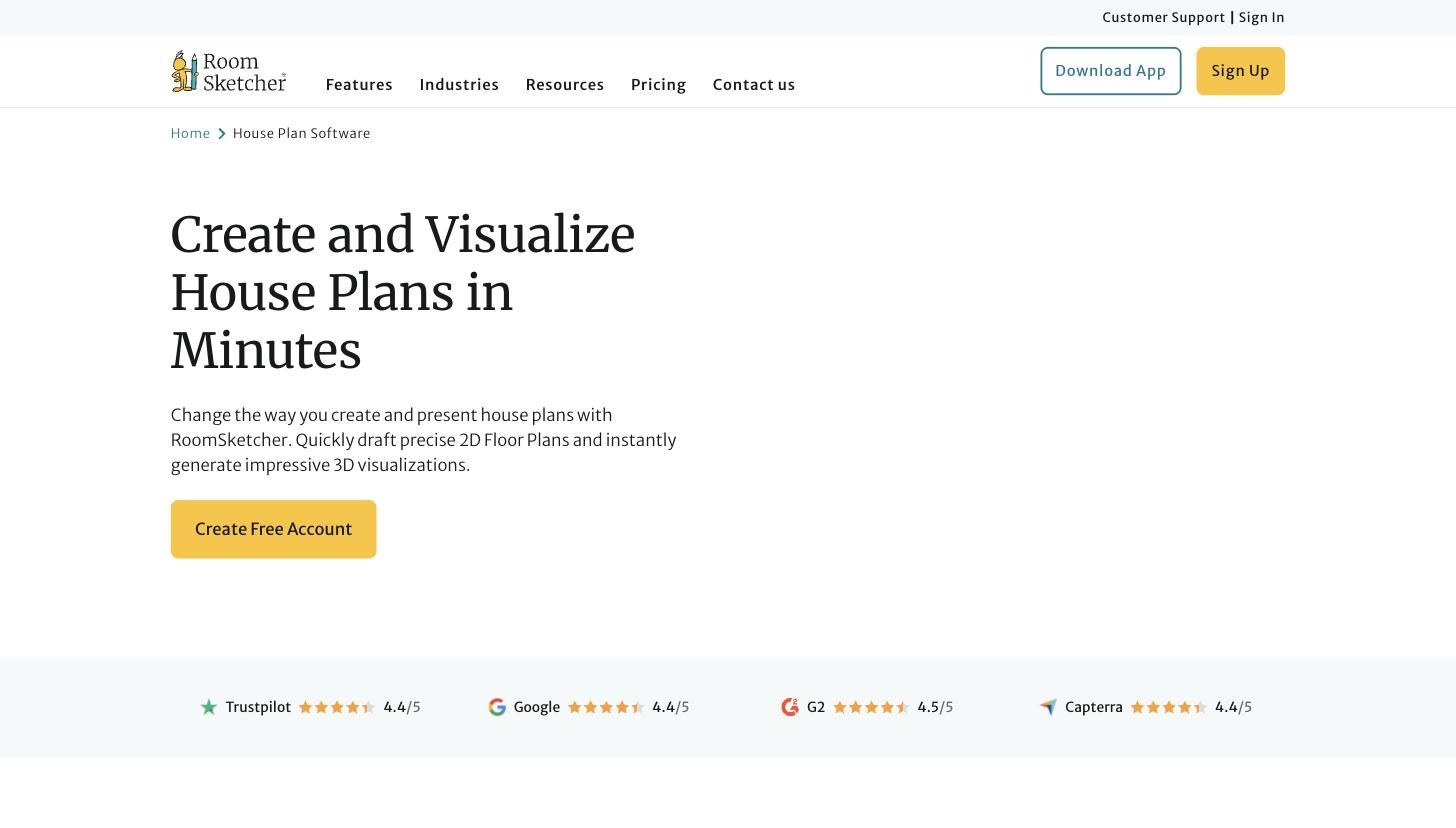Click the Capterra 4.4/5 score
This screenshot has width=1456, height=828.
[1233, 707]
